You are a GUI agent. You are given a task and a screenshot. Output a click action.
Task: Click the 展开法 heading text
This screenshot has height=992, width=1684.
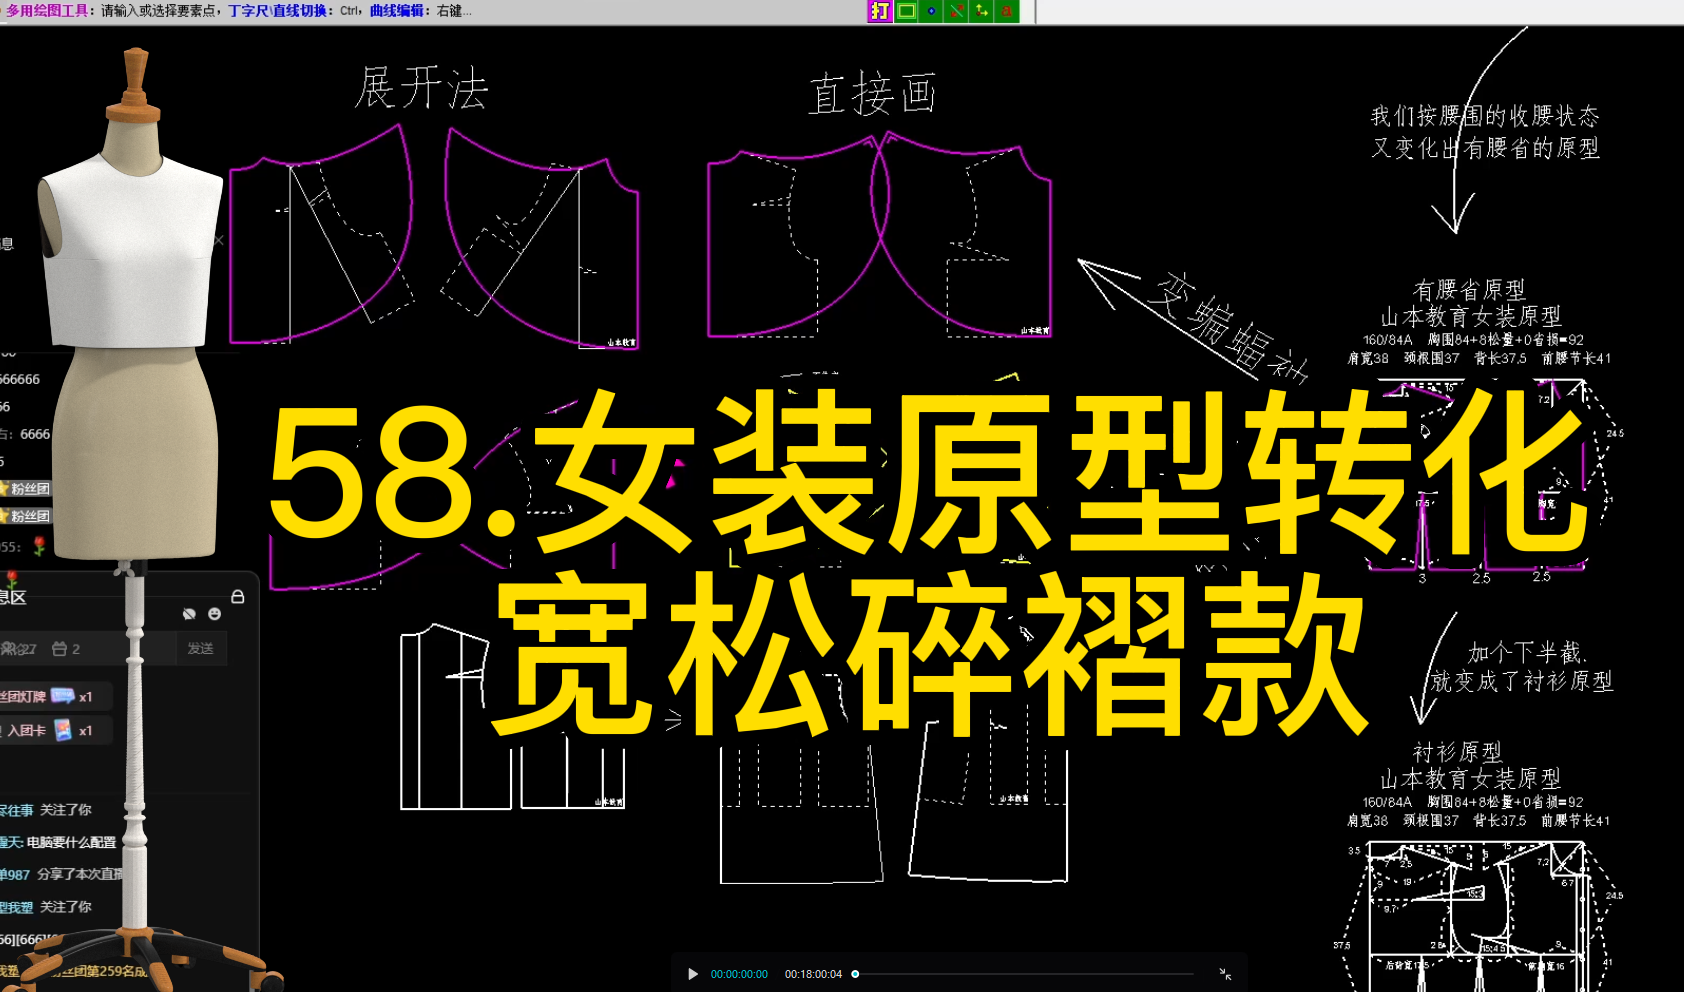coord(422,89)
